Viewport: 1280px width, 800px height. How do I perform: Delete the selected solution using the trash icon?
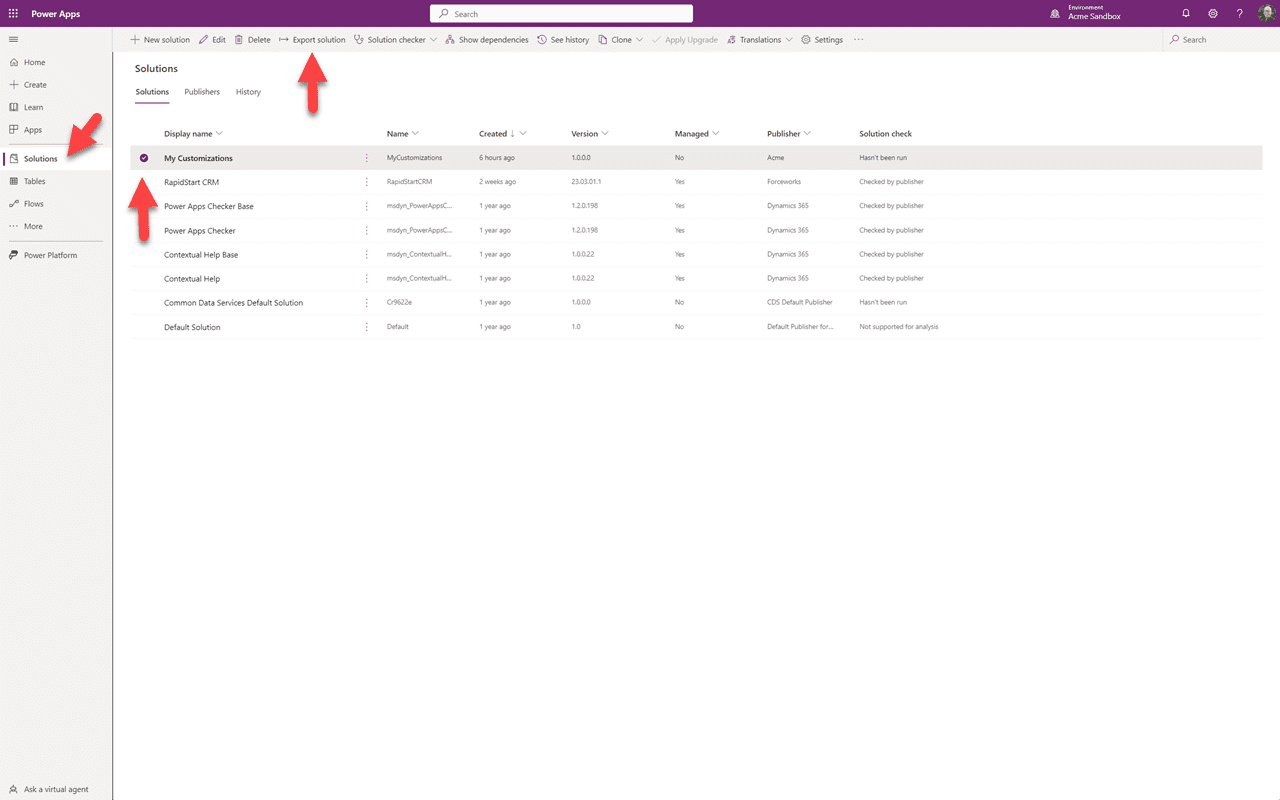pos(252,39)
